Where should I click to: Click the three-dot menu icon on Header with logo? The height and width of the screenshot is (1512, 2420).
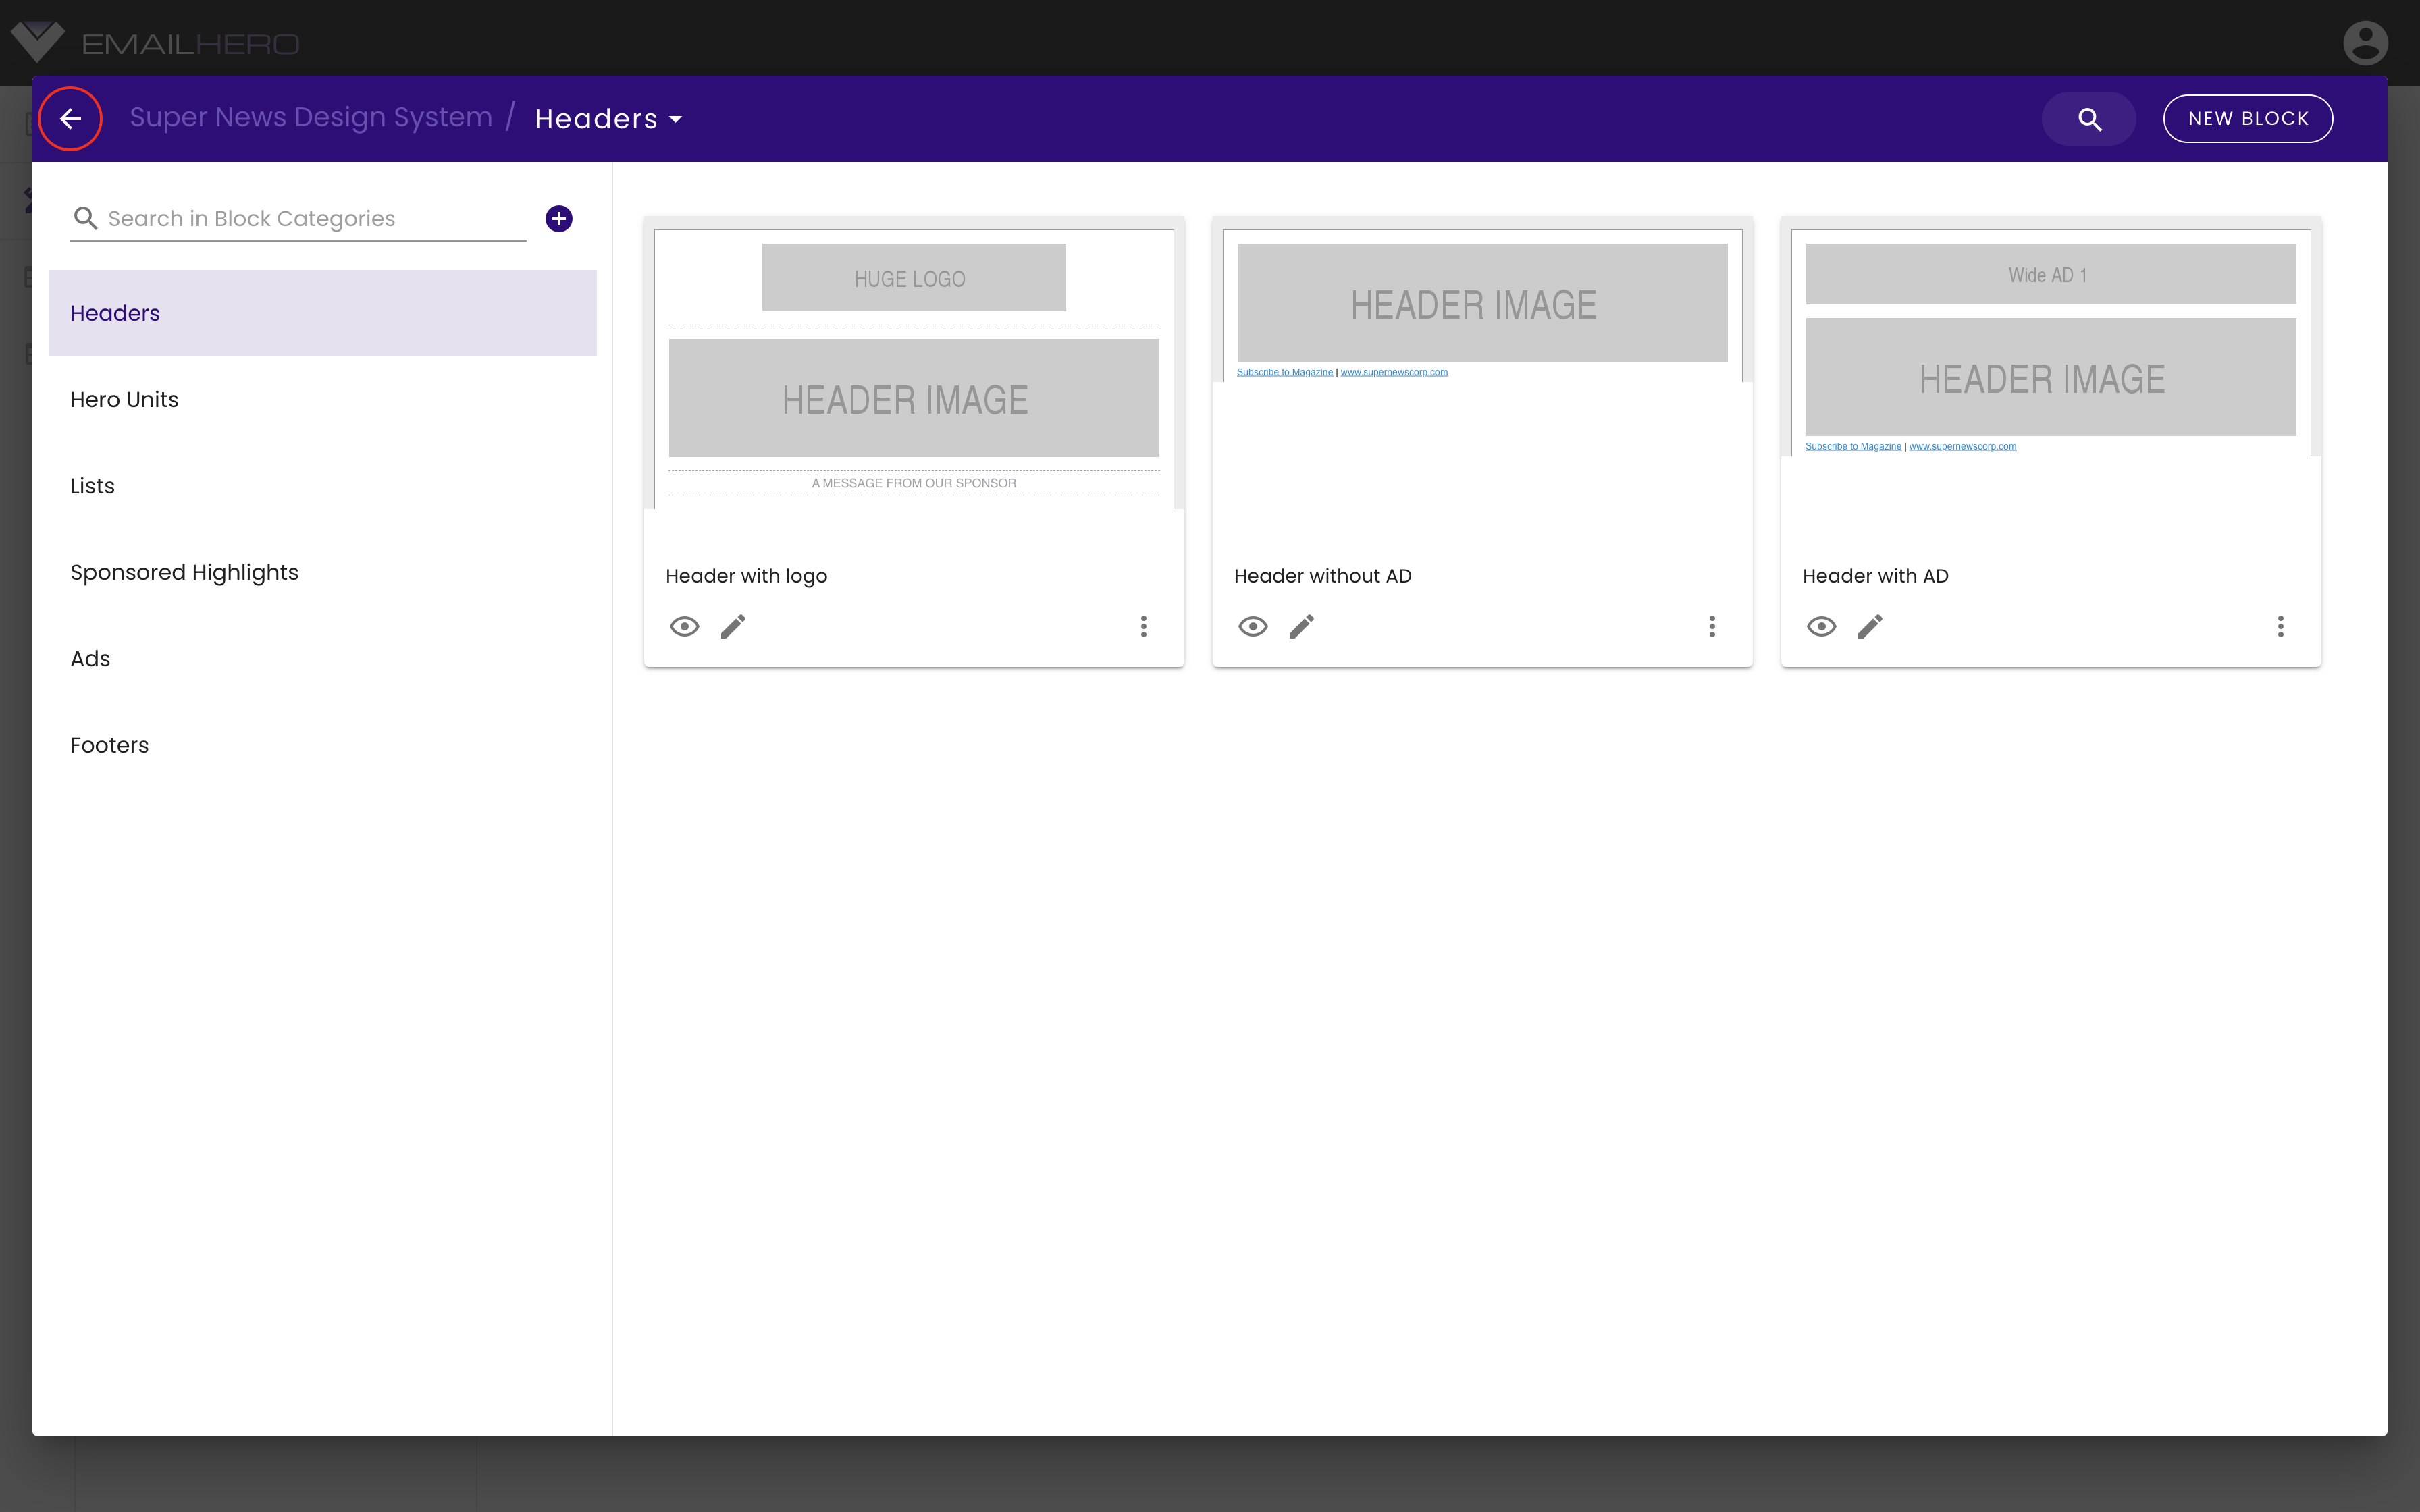click(1143, 625)
